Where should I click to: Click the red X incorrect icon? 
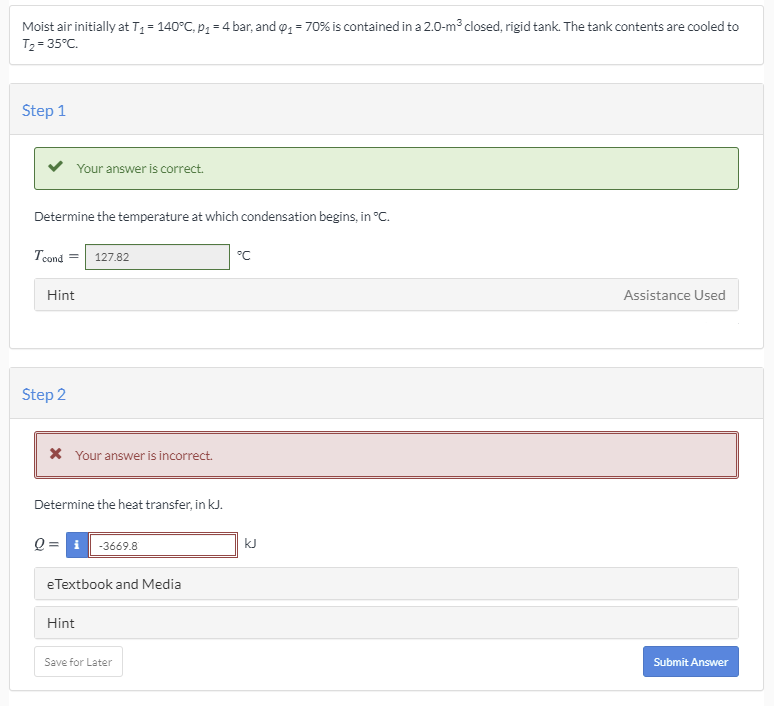(57, 455)
